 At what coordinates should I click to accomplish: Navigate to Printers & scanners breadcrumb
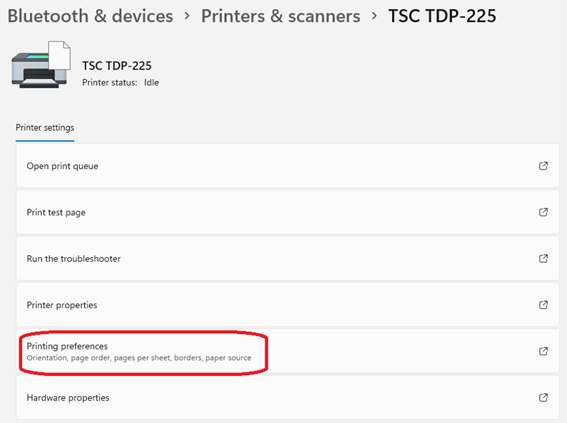[281, 16]
